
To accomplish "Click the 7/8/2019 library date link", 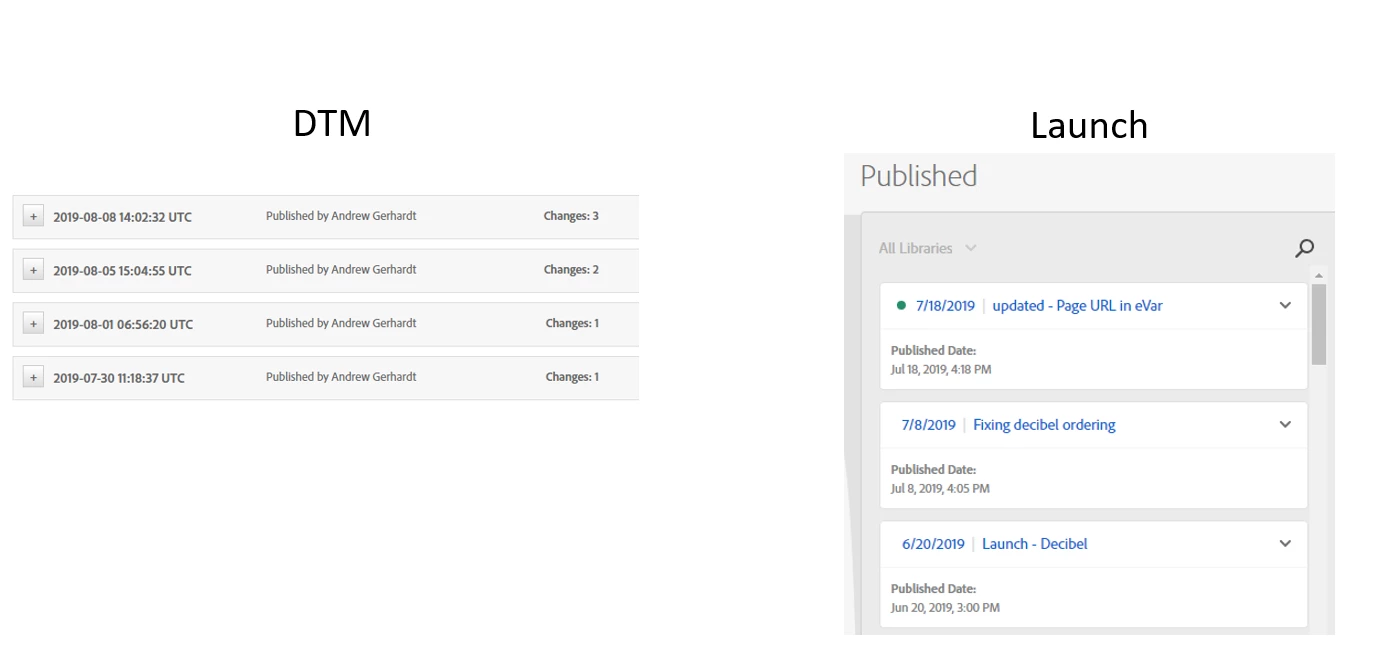I will pyautogui.click(x=928, y=425).
